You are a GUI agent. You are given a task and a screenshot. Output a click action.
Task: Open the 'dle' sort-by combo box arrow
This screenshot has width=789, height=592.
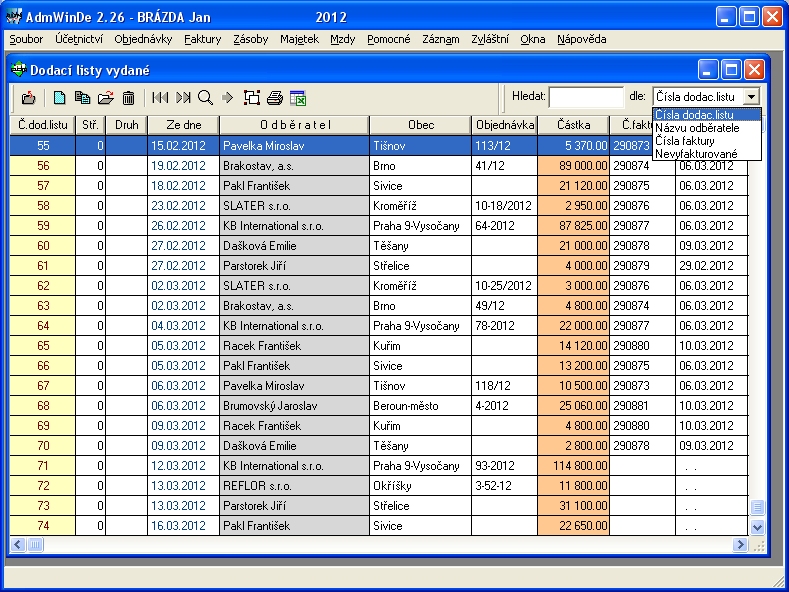pyautogui.click(x=751, y=96)
